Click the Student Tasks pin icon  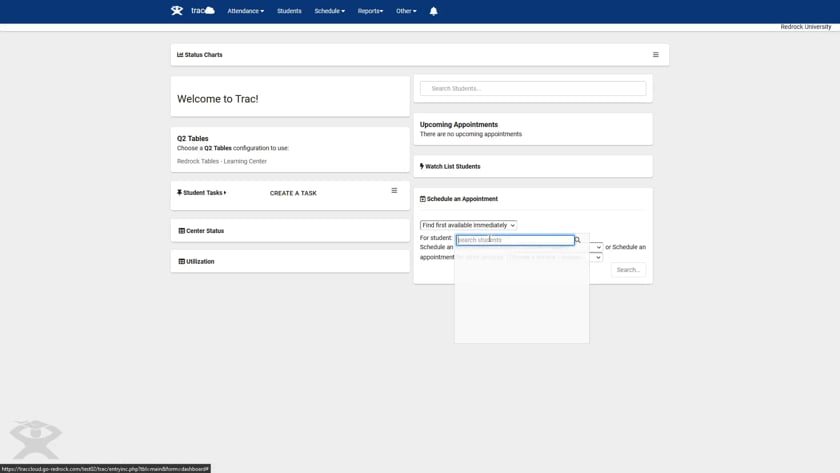(179, 192)
